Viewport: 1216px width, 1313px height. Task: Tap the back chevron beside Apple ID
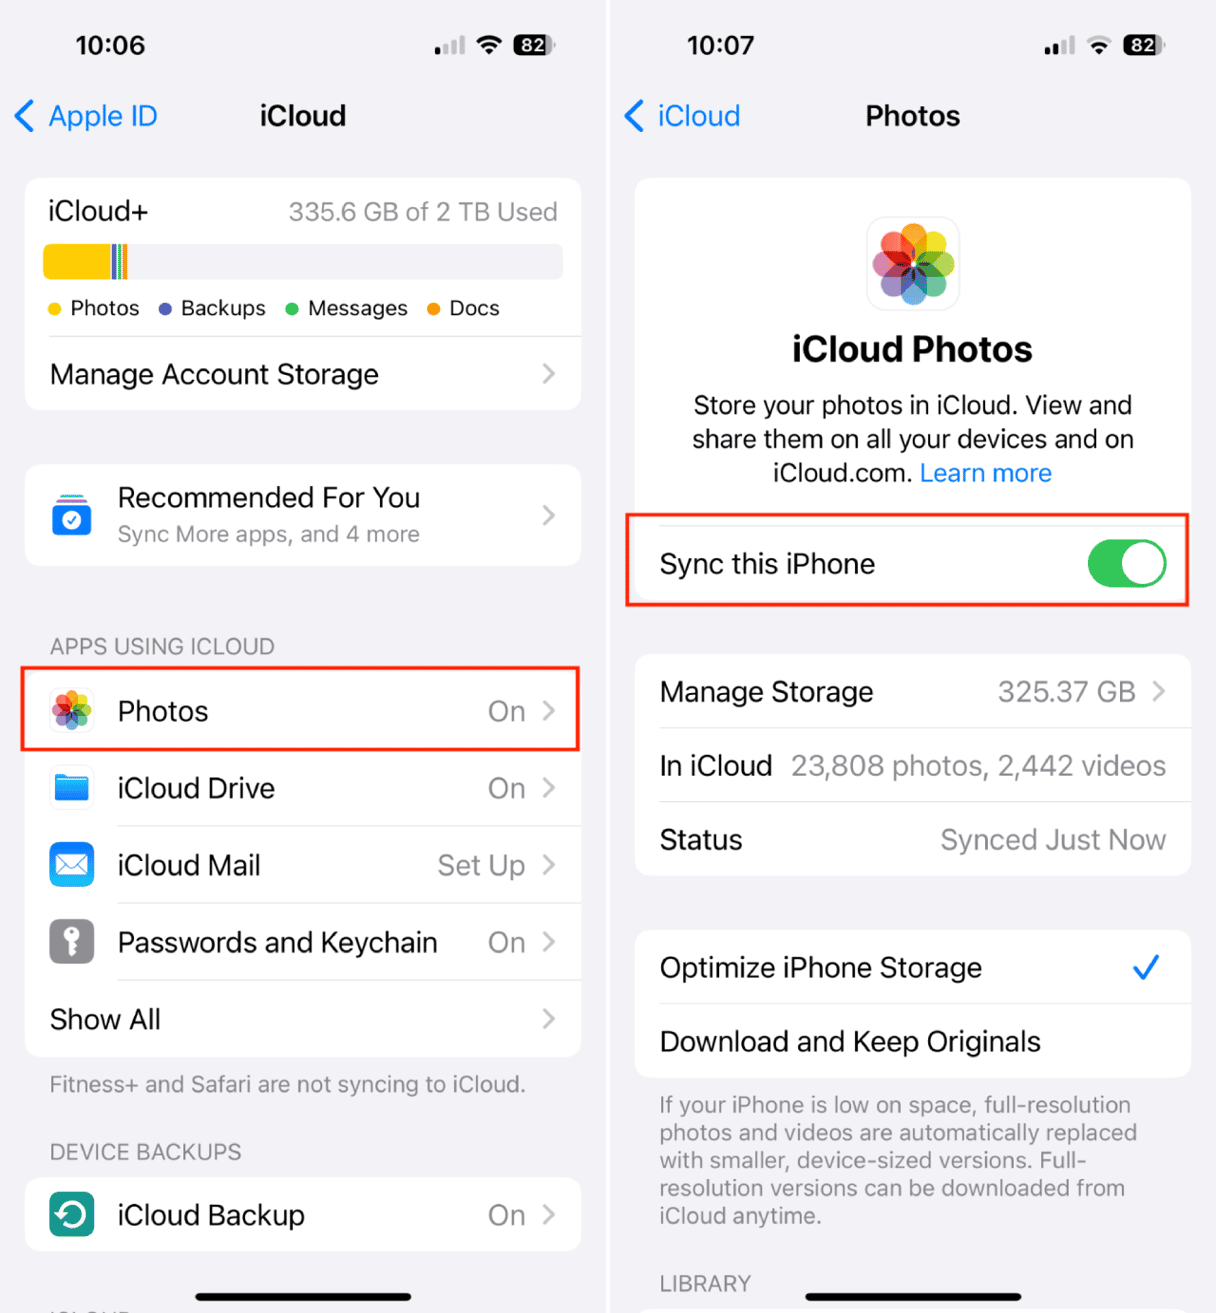(x=26, y=116)
